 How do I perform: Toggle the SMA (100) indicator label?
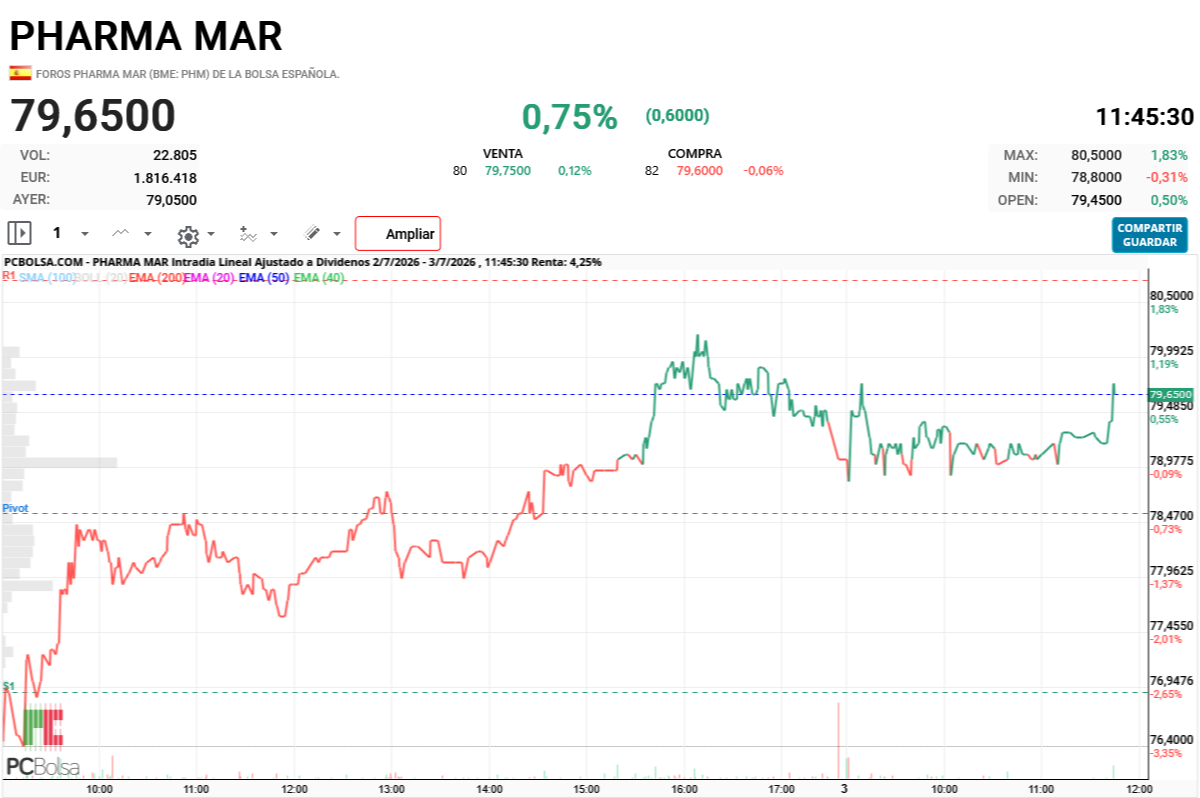(48, 277)
